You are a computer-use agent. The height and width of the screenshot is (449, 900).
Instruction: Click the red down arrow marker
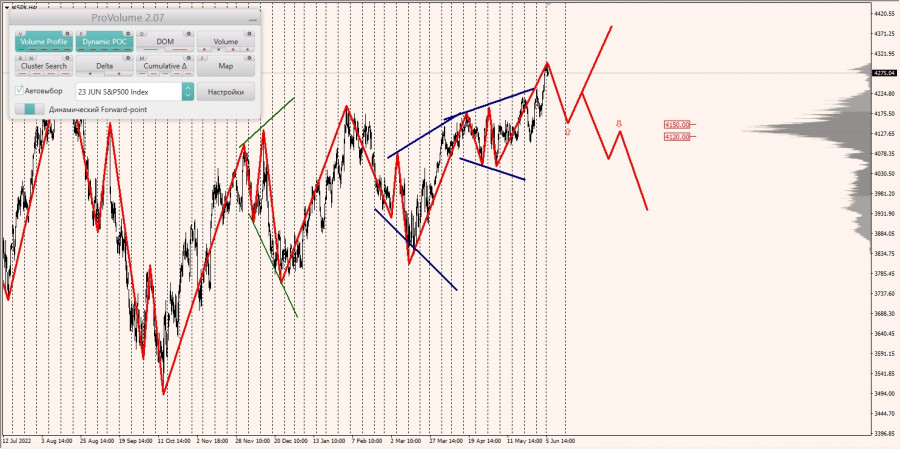tap(619, 123)
